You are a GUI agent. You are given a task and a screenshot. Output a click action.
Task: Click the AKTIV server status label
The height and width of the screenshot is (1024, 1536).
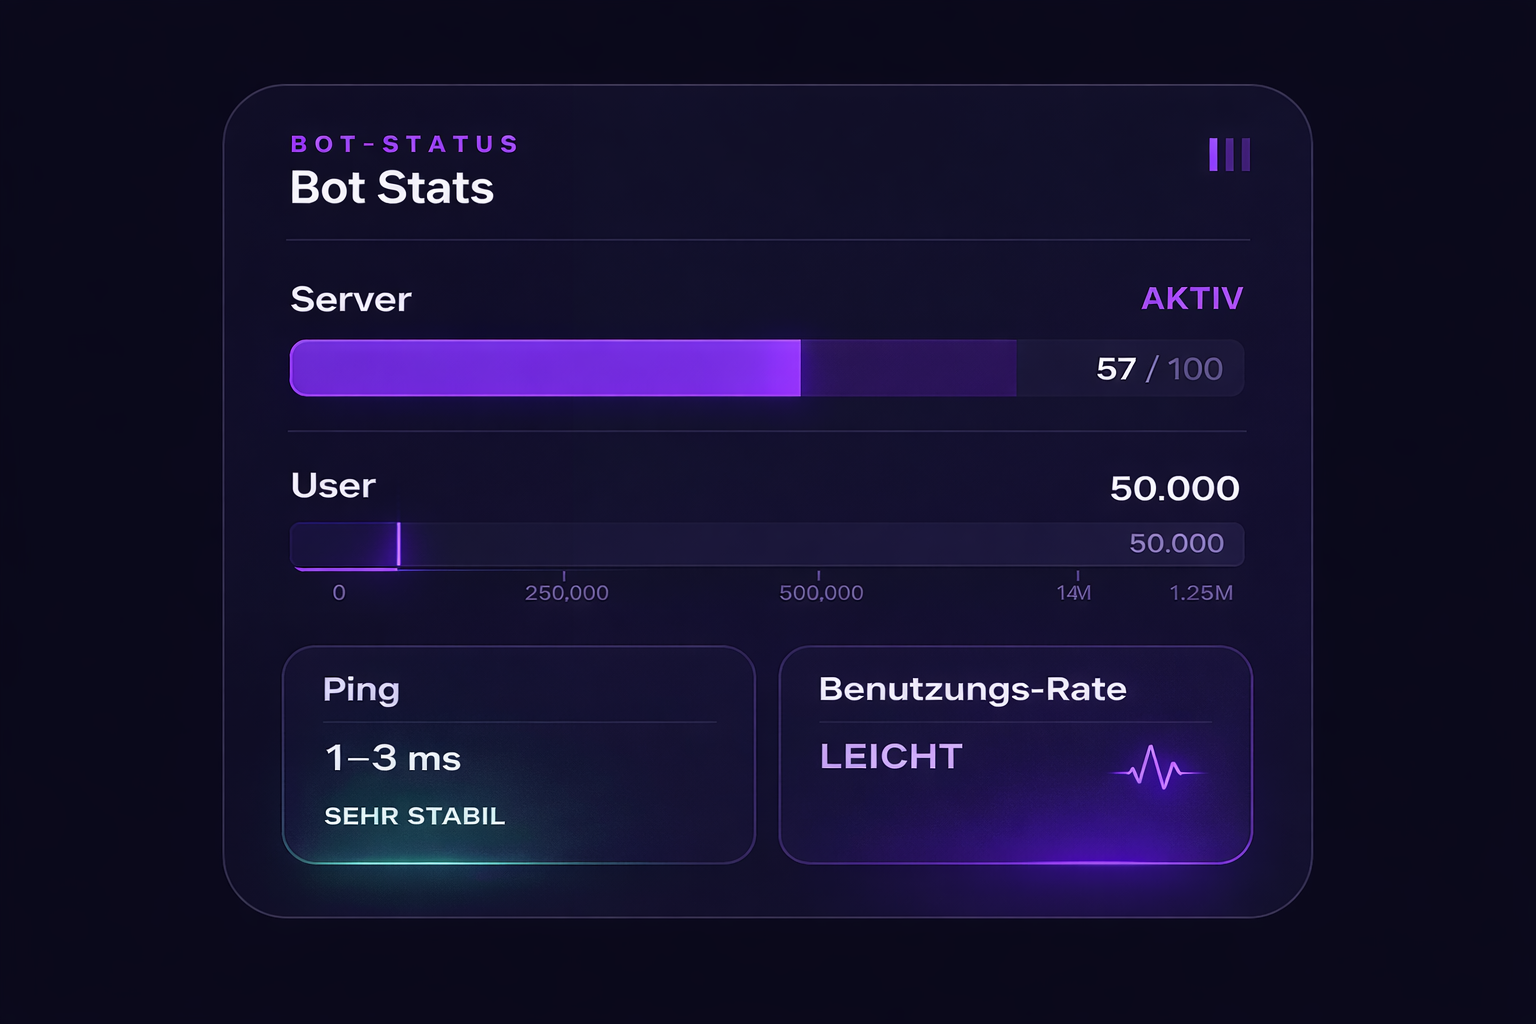[1192, 298]
